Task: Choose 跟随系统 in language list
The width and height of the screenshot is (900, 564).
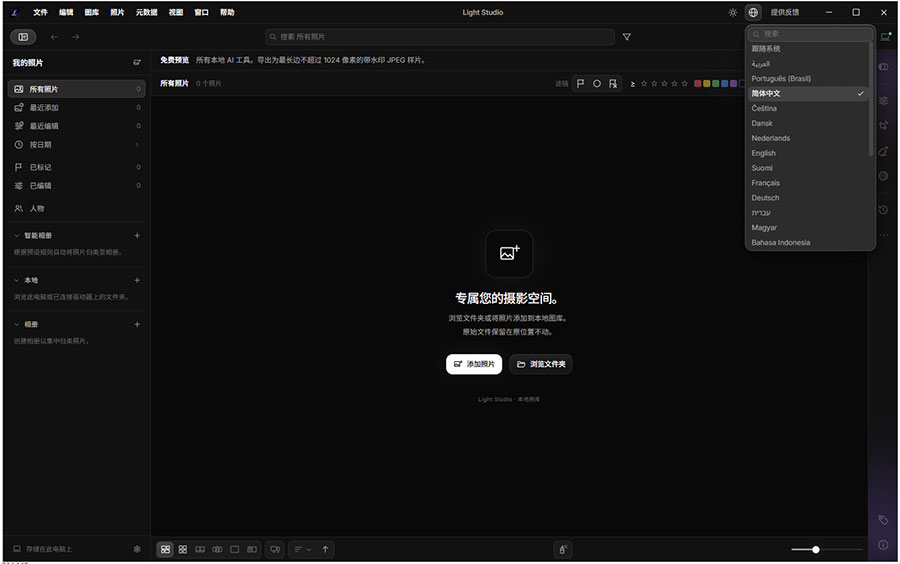Action: point(809,49)
